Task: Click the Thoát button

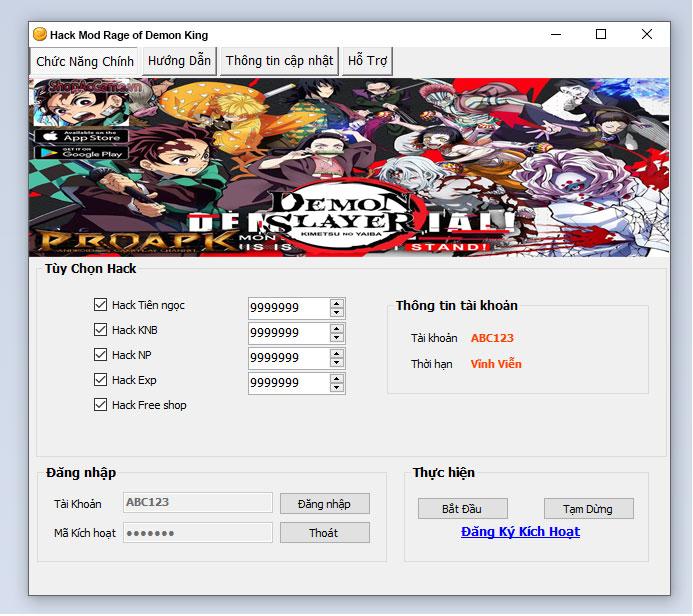Action: [x=325, y=533]
